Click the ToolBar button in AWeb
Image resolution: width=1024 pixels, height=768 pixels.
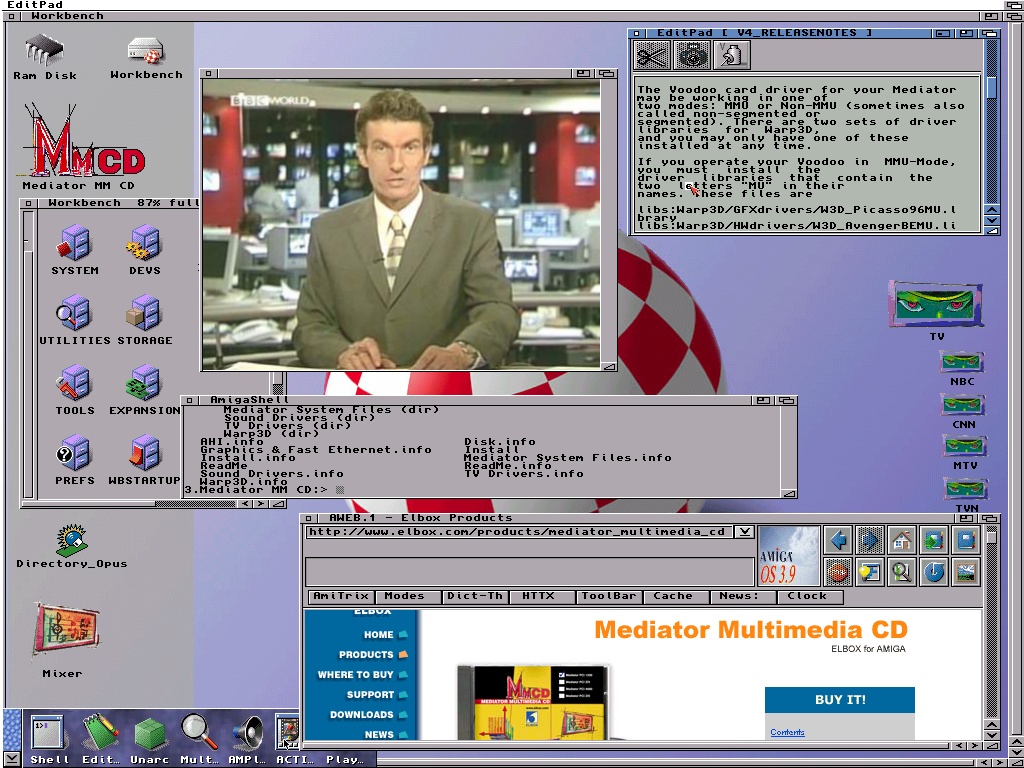point(609,596)
